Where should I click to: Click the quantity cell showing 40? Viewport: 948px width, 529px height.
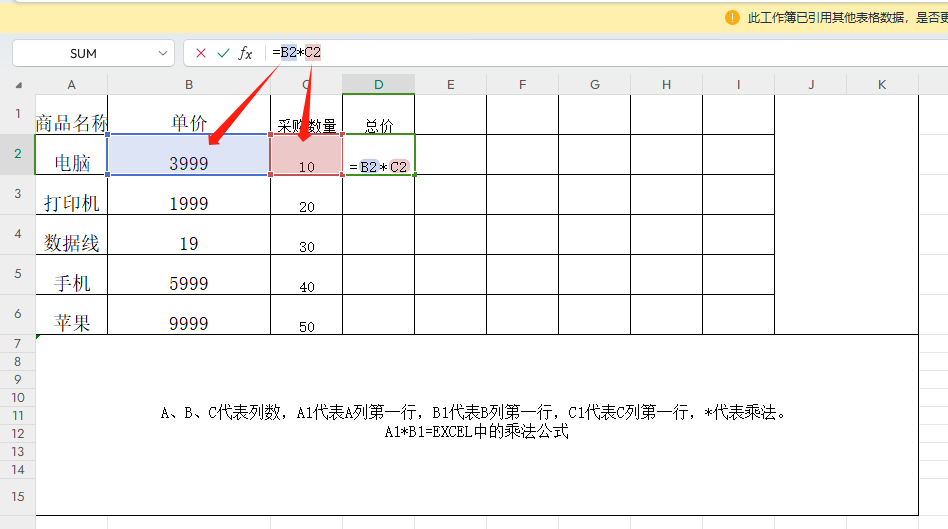307,274
